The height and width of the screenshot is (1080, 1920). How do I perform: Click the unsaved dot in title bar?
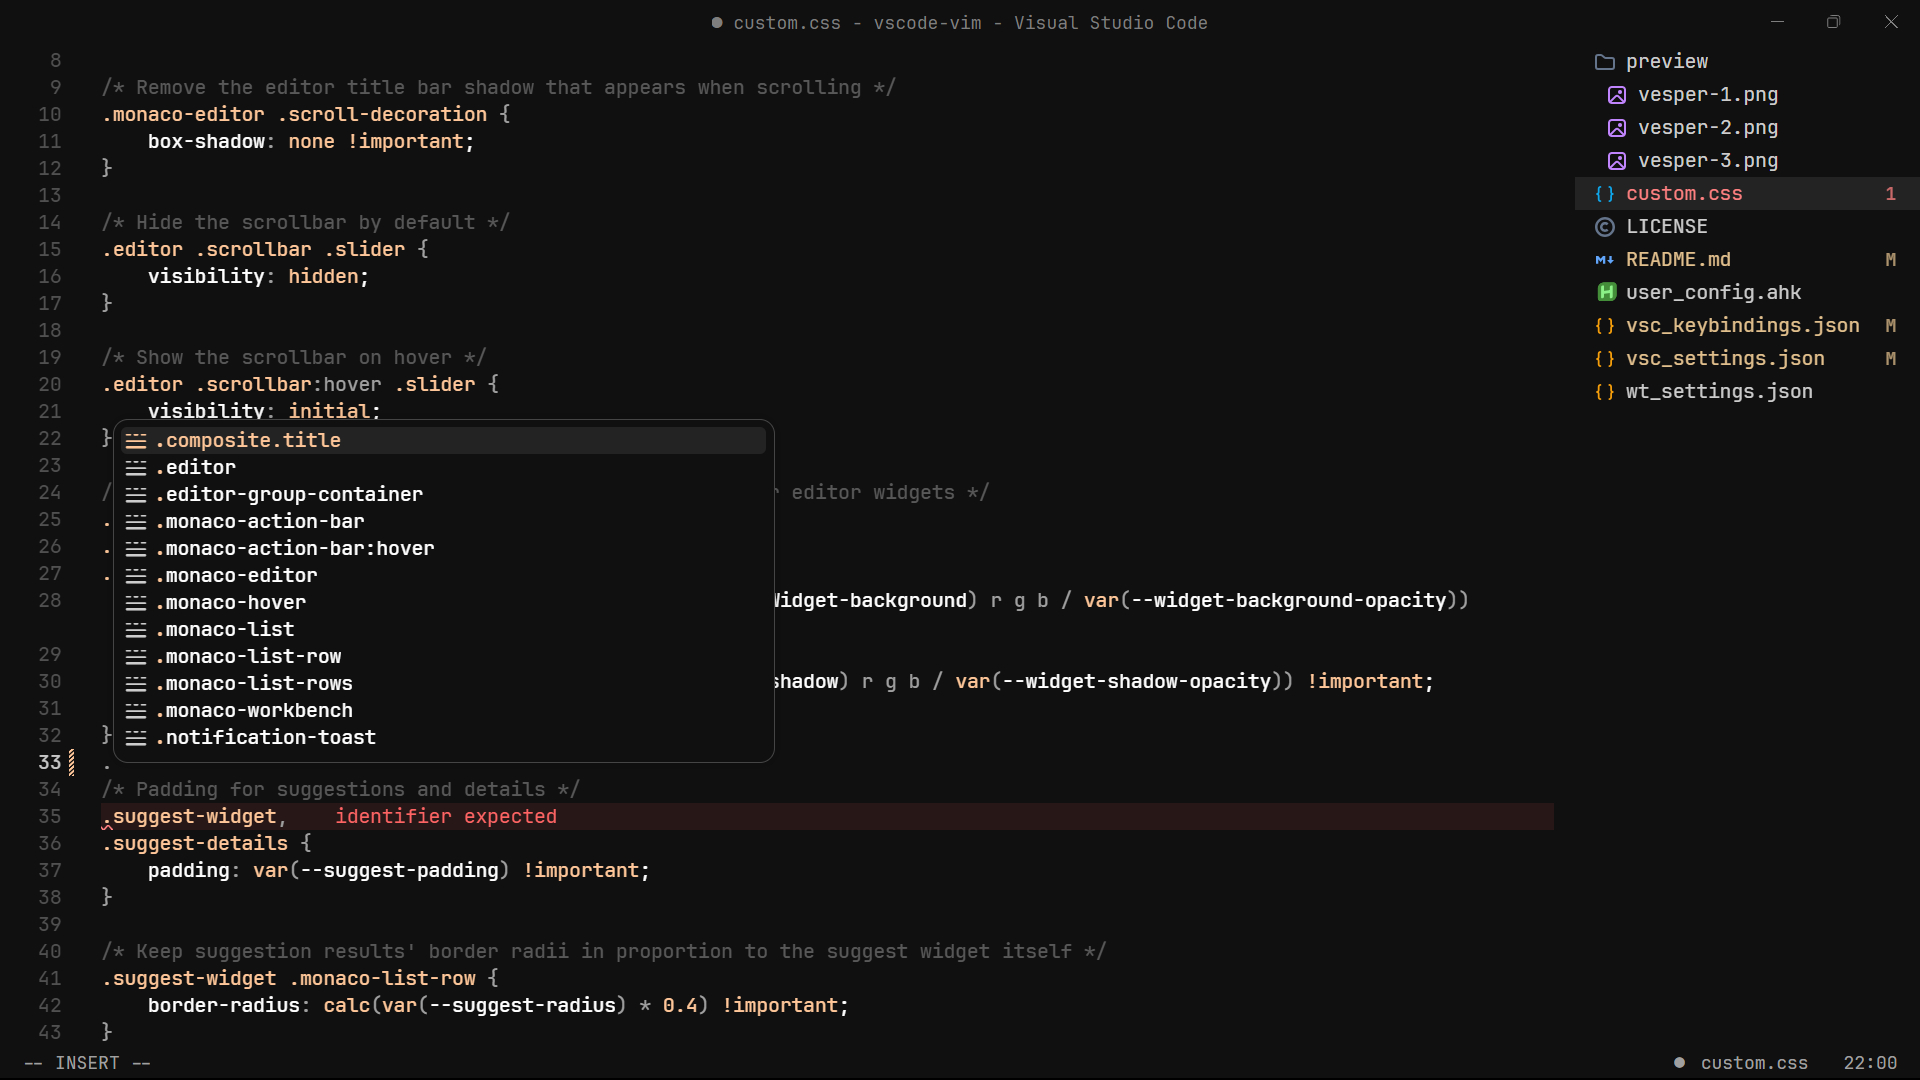tap(717, 22)
